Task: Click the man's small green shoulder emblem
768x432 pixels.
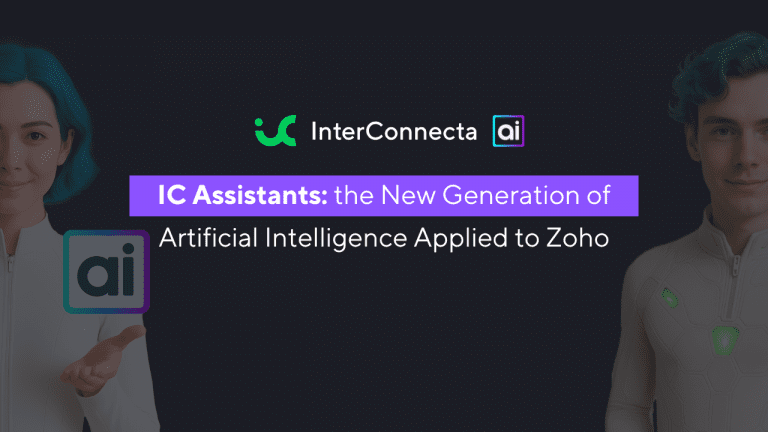Action: coord(670,298)
